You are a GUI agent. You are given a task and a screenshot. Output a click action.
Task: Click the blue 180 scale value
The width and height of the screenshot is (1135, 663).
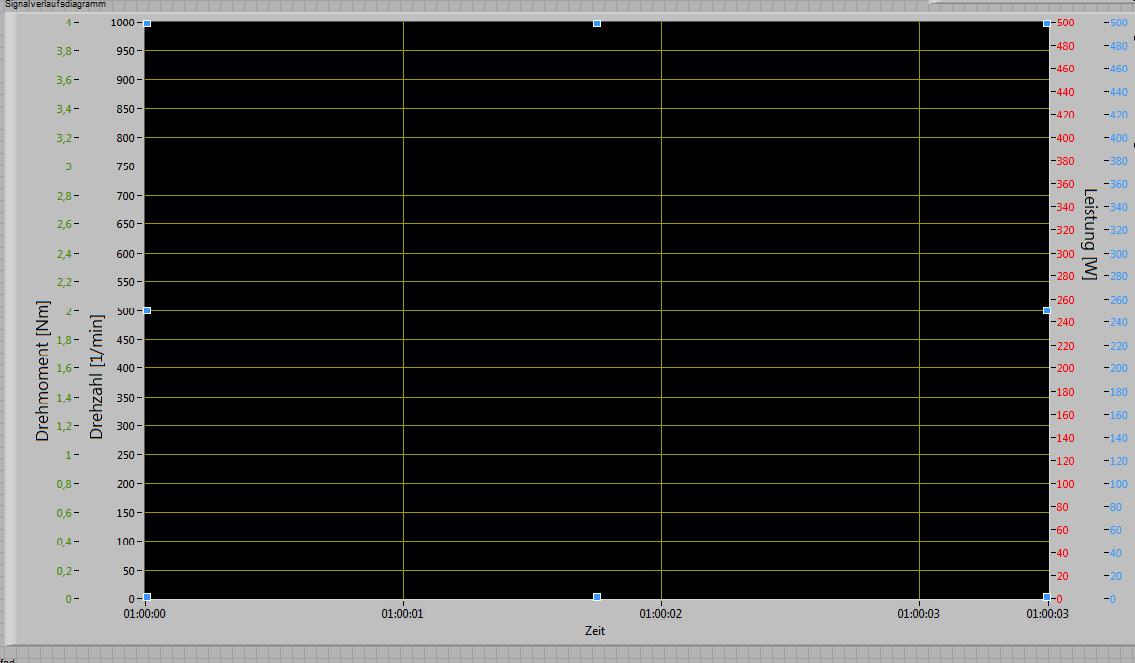pos(1118,392)
